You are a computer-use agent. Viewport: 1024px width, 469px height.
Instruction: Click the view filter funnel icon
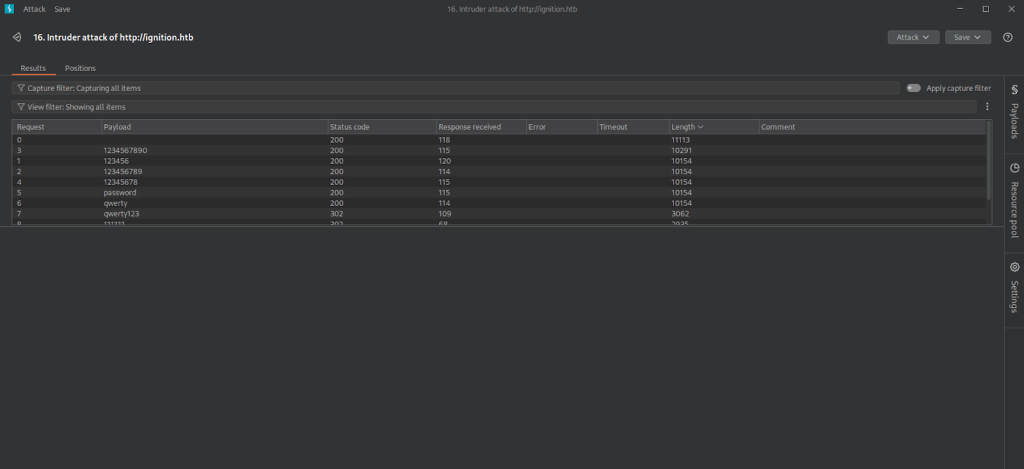click(x=21, y=106)
